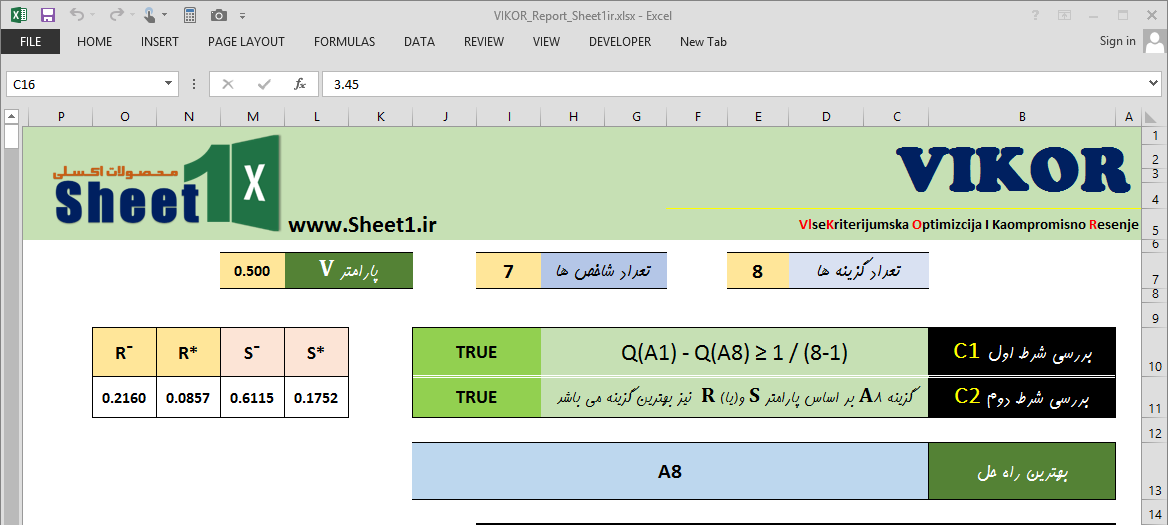The width and height of the screenshot is (1168, 525).
Task: Open the Calculator quick access icon
Action: point(190,14)
